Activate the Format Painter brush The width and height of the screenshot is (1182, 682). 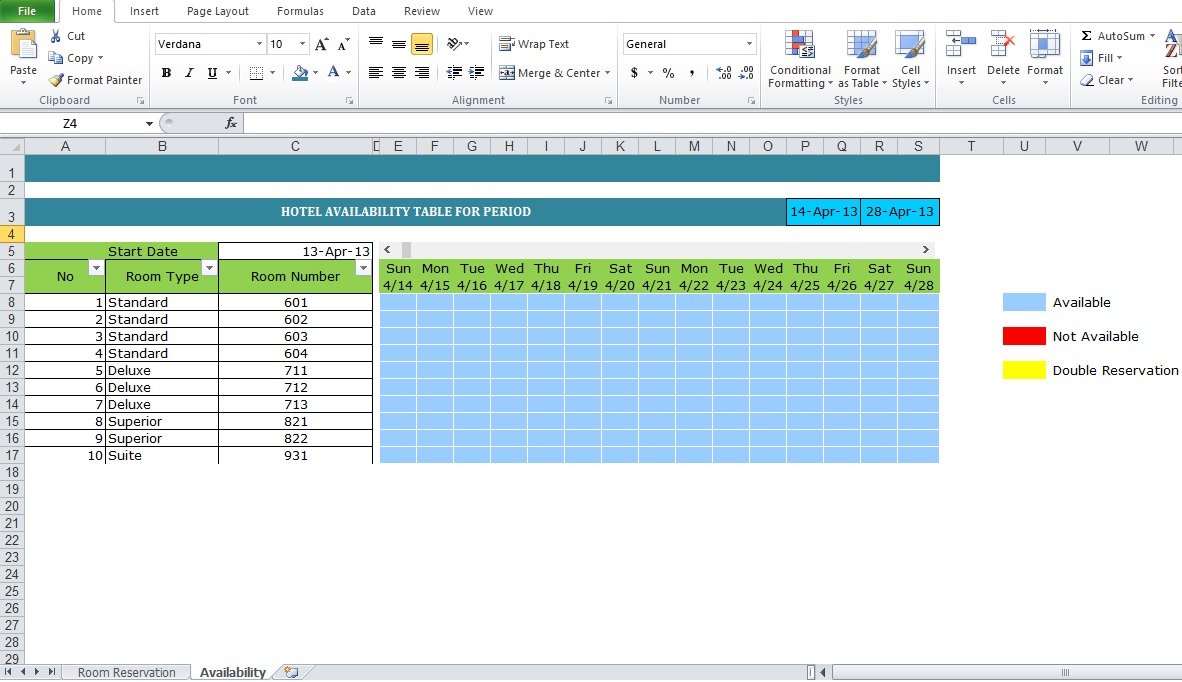pos(57,80)
